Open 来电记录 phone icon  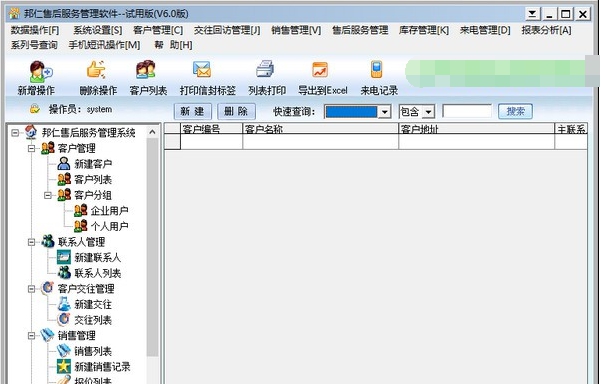point(376,69)
